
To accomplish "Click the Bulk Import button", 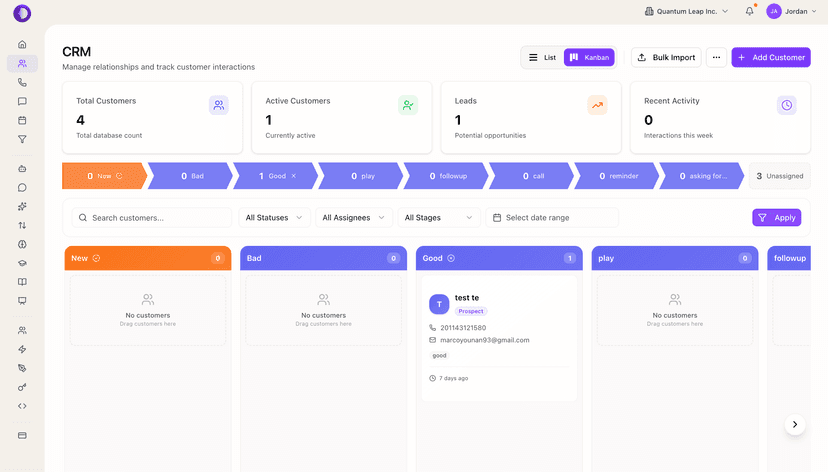I will (666, 58).
